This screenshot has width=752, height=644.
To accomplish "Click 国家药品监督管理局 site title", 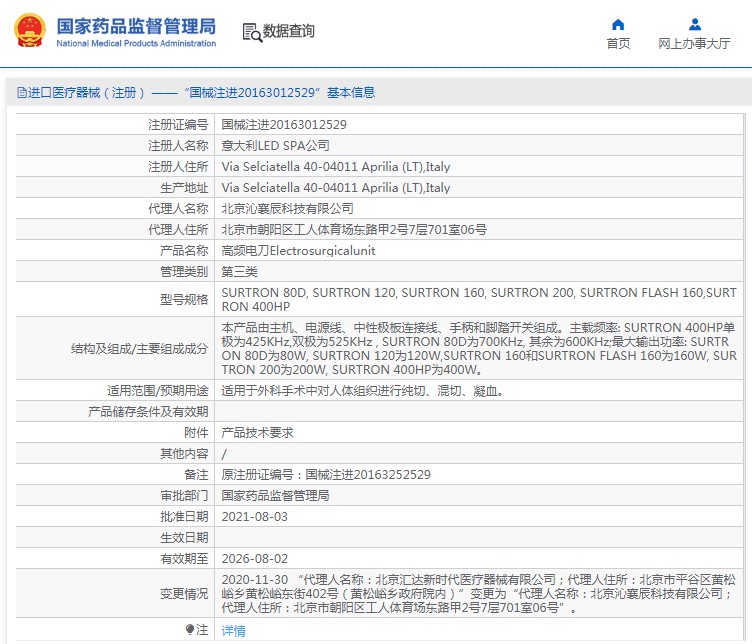I will (x=136, y=26).
